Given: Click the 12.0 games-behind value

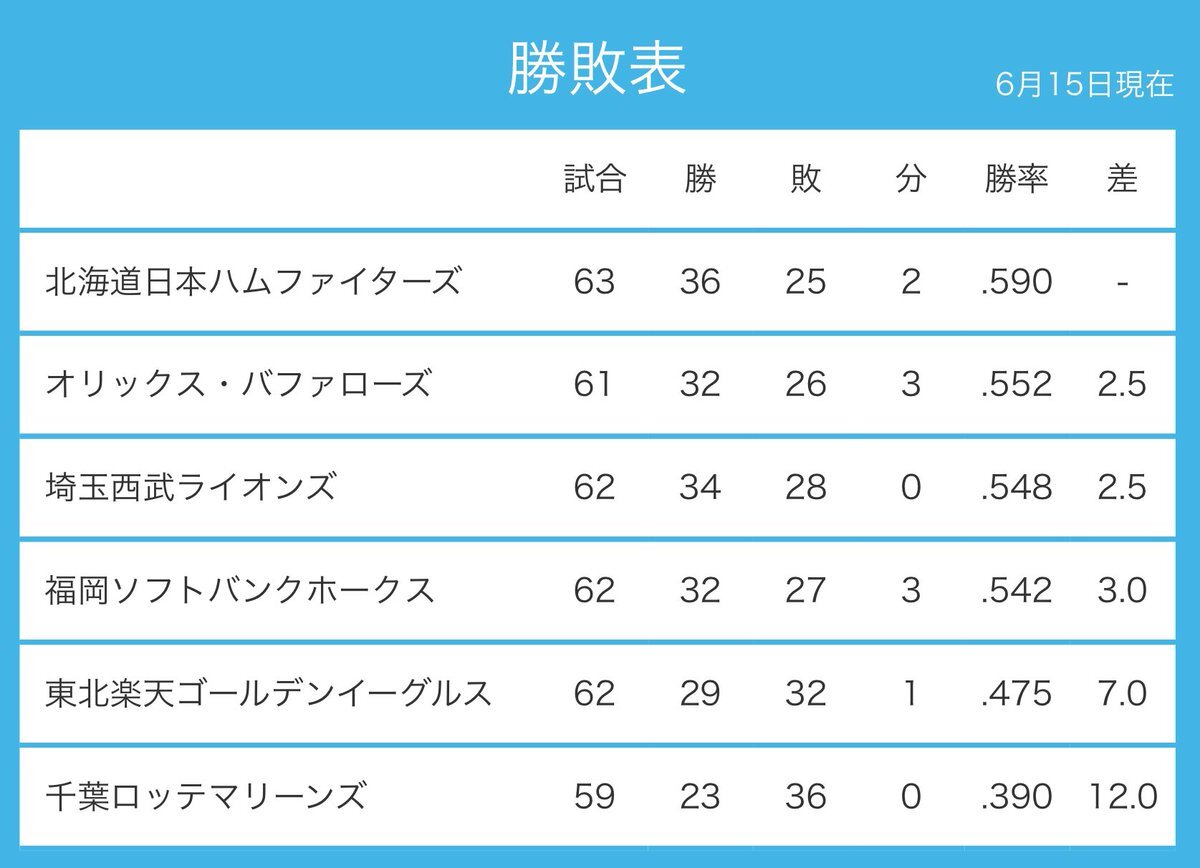Looking at the screenshot, I should (x=1121, y=796).
